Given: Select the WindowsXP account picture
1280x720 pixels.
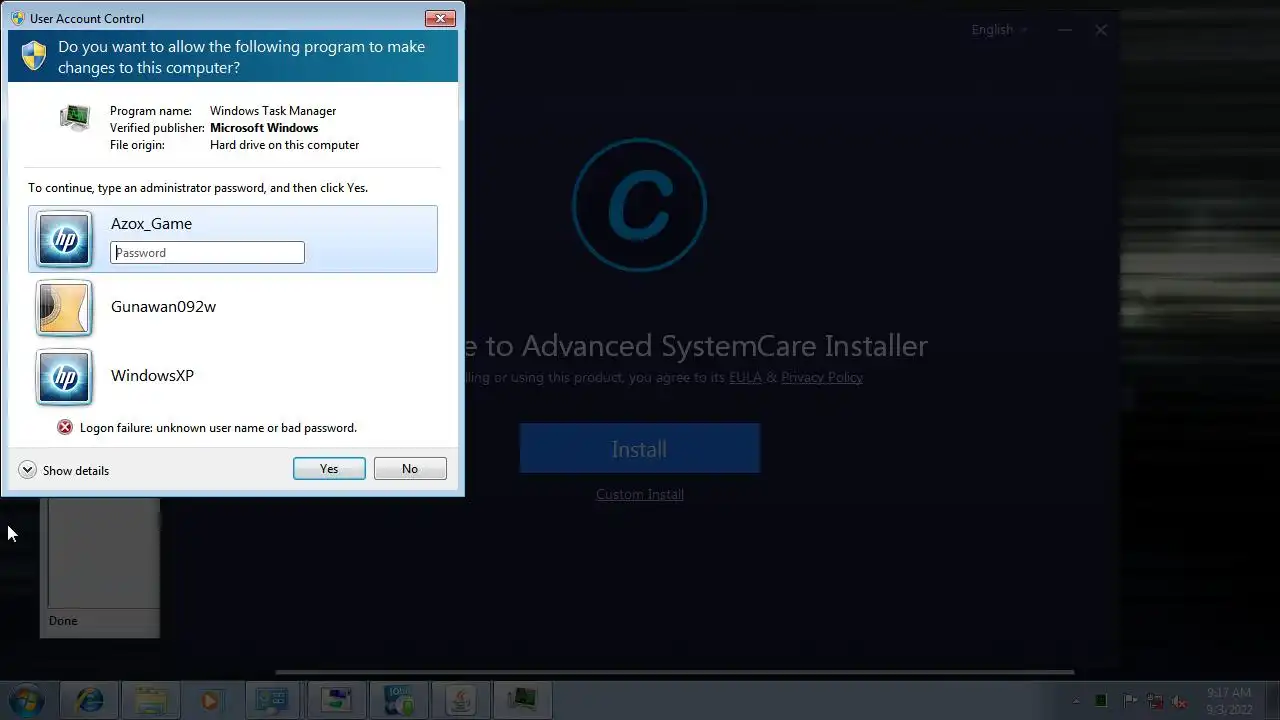Looking at the screenshot, I should point(64,377).
